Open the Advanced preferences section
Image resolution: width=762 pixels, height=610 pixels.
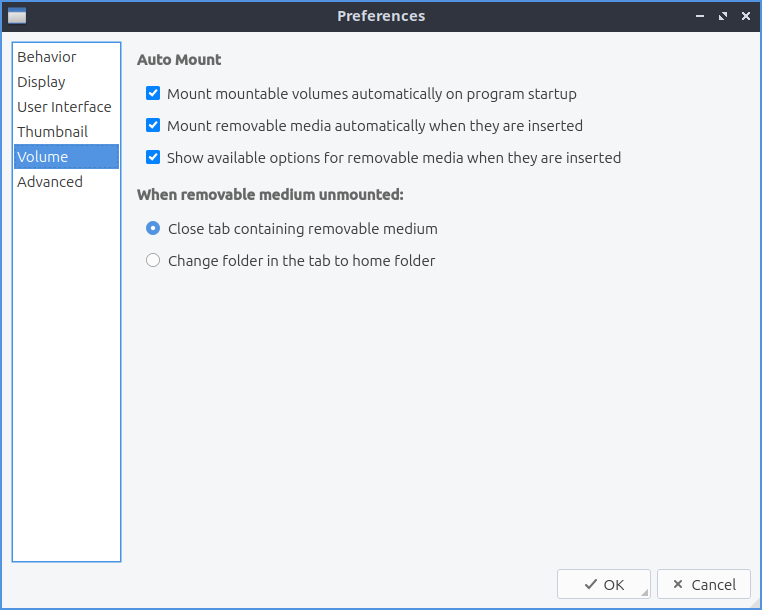coord(50,182)
